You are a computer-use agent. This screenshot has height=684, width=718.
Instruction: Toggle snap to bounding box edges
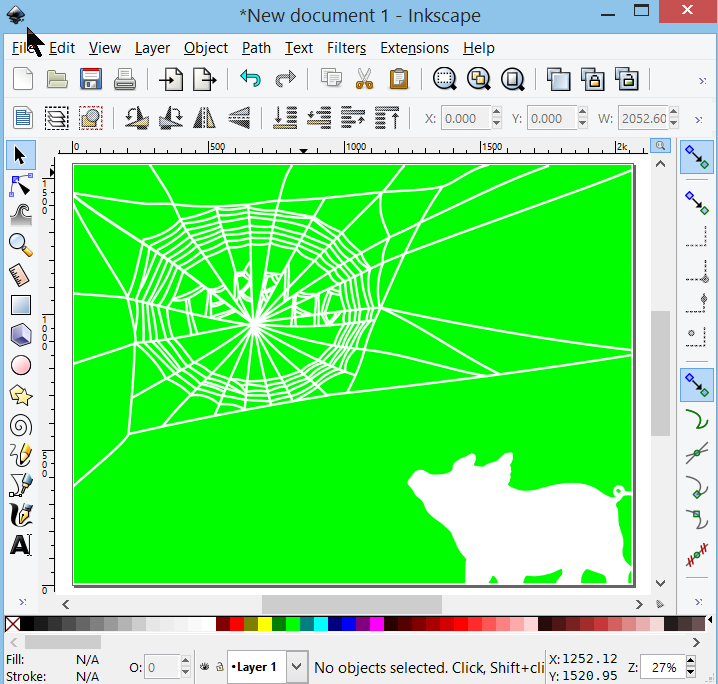coord(696,238)
